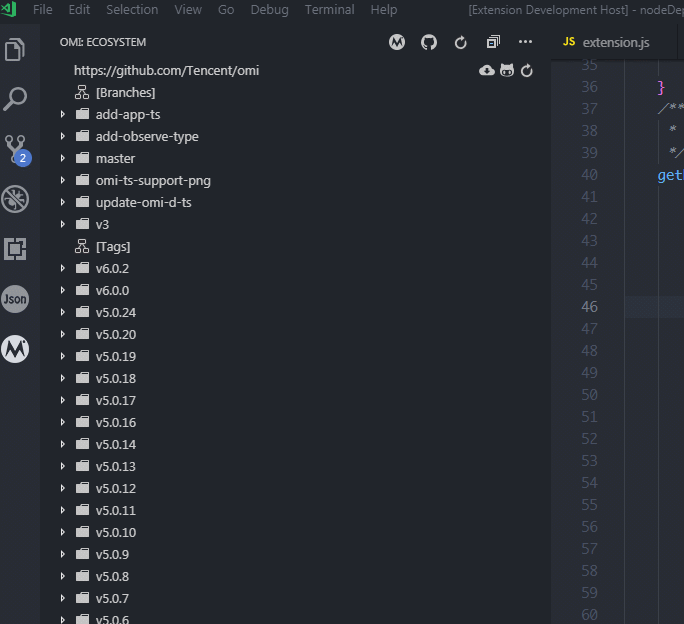The width and height of the screenshot is (684, 624).
Task: Open the Go menu
Action: pos(226,10)
